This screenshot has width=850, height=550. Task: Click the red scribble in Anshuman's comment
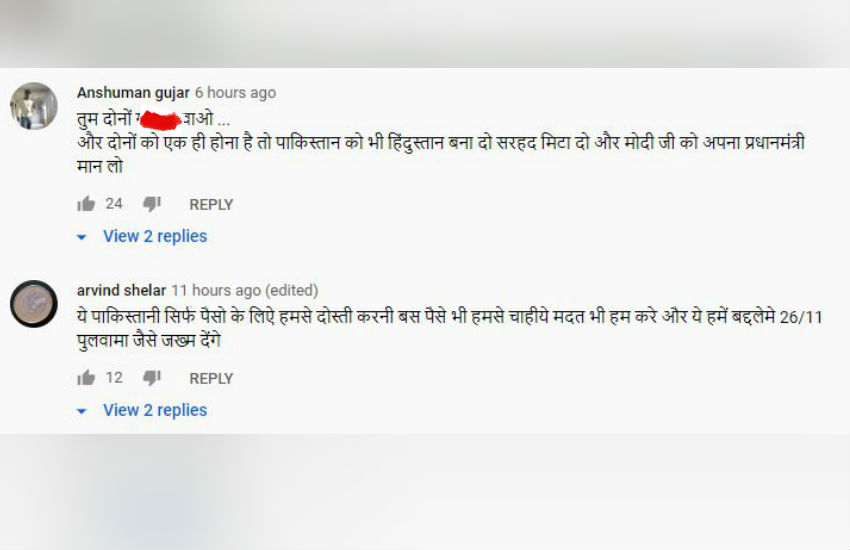point(160,120)
